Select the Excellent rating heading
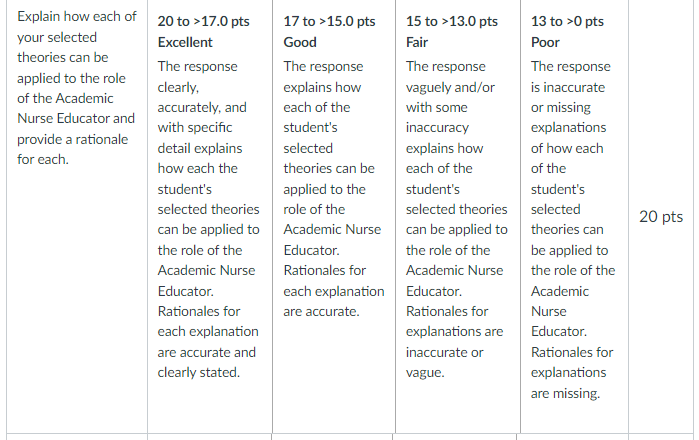This screenshot has width=699, height=440. point(185,42)
